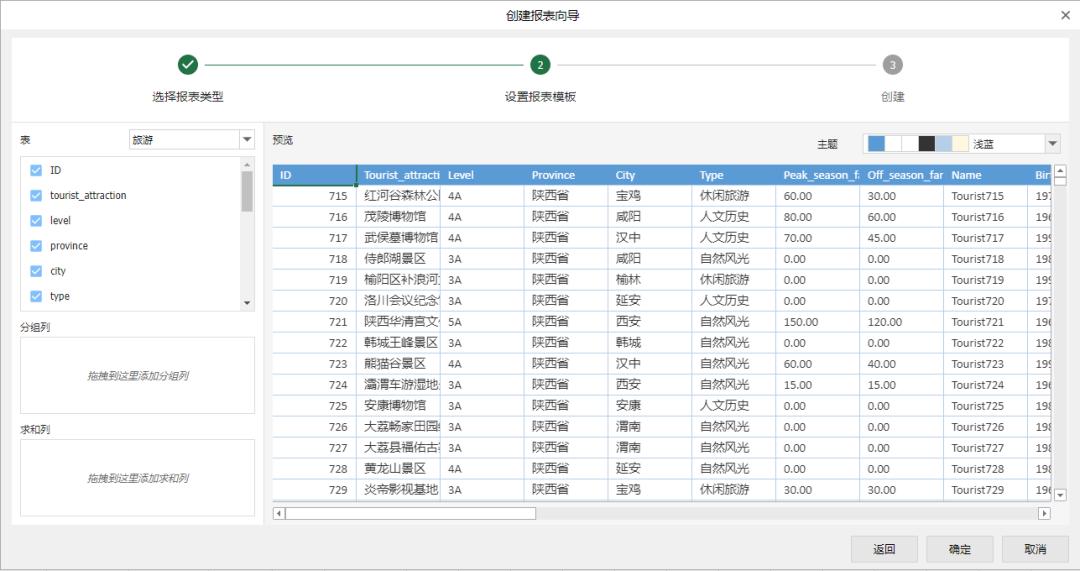Click the 熊猫谷景区 cell
The height and width of the screenshot is (571, 1080).
[398, 364]
